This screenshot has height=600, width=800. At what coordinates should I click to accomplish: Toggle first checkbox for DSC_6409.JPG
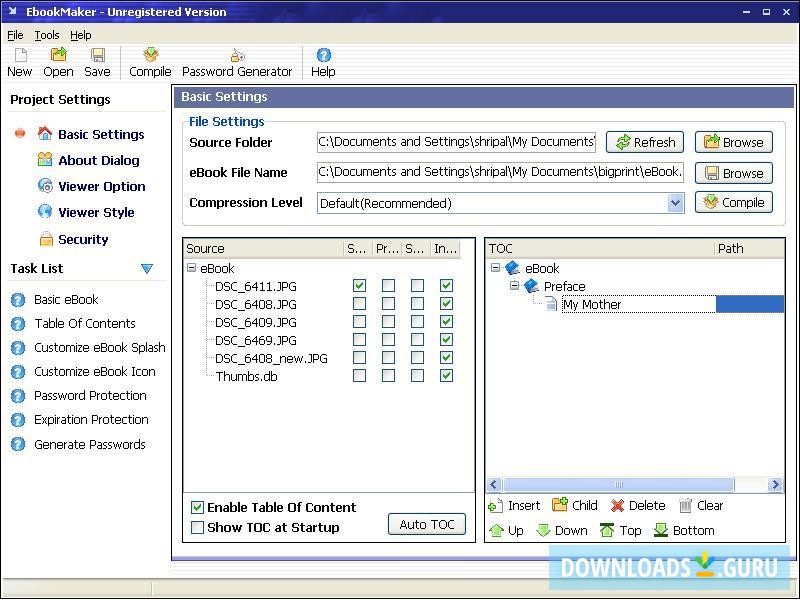click(359, 321)
